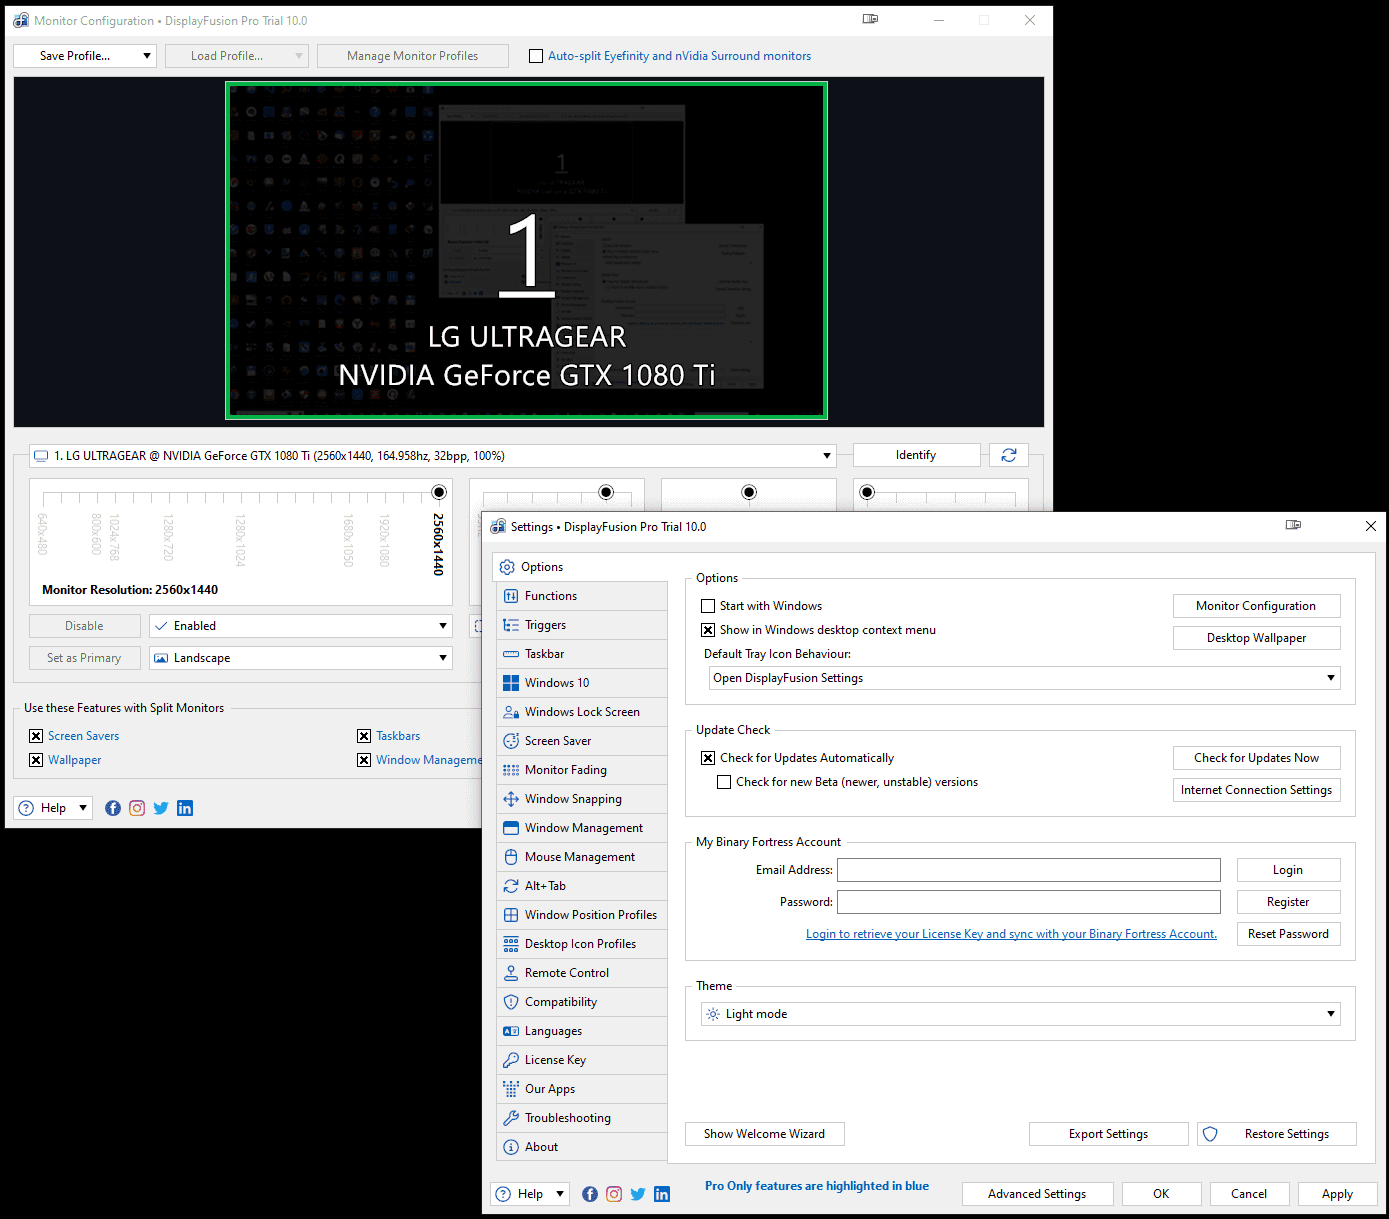Toggle Check for Updates Automatically checkbox

point(708,758)
